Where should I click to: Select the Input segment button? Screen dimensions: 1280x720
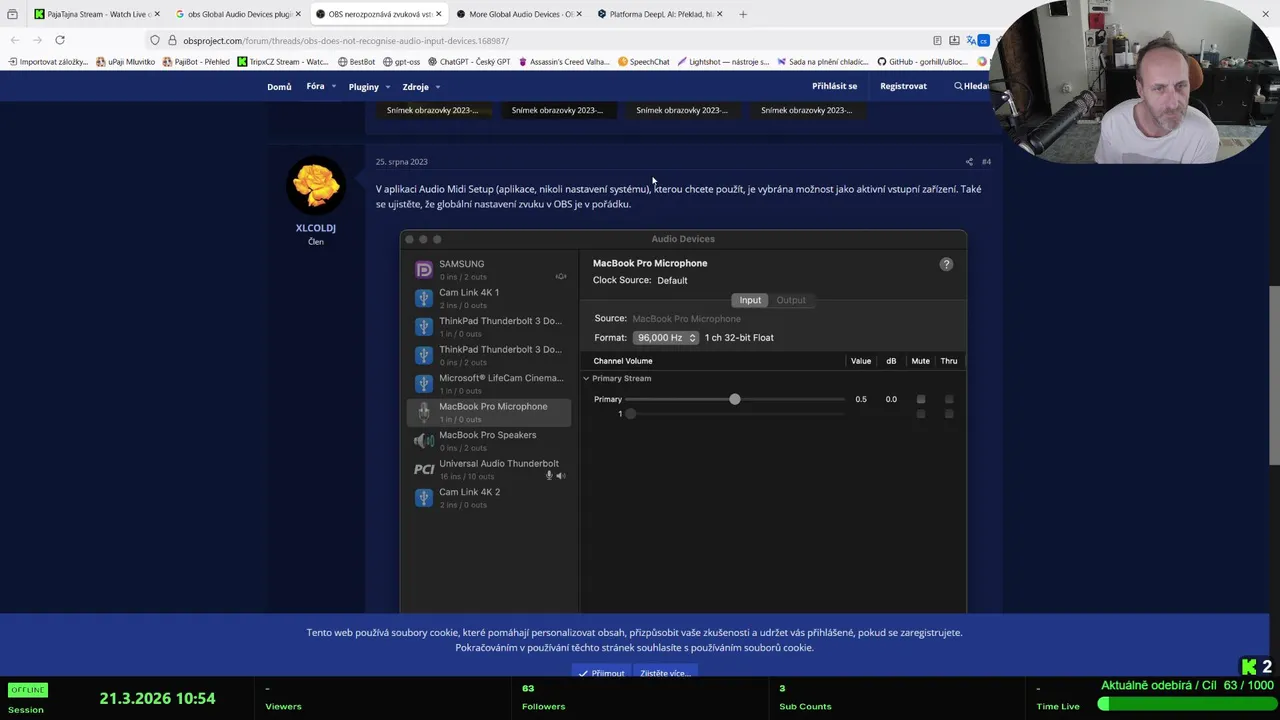[x=750, y=300]
